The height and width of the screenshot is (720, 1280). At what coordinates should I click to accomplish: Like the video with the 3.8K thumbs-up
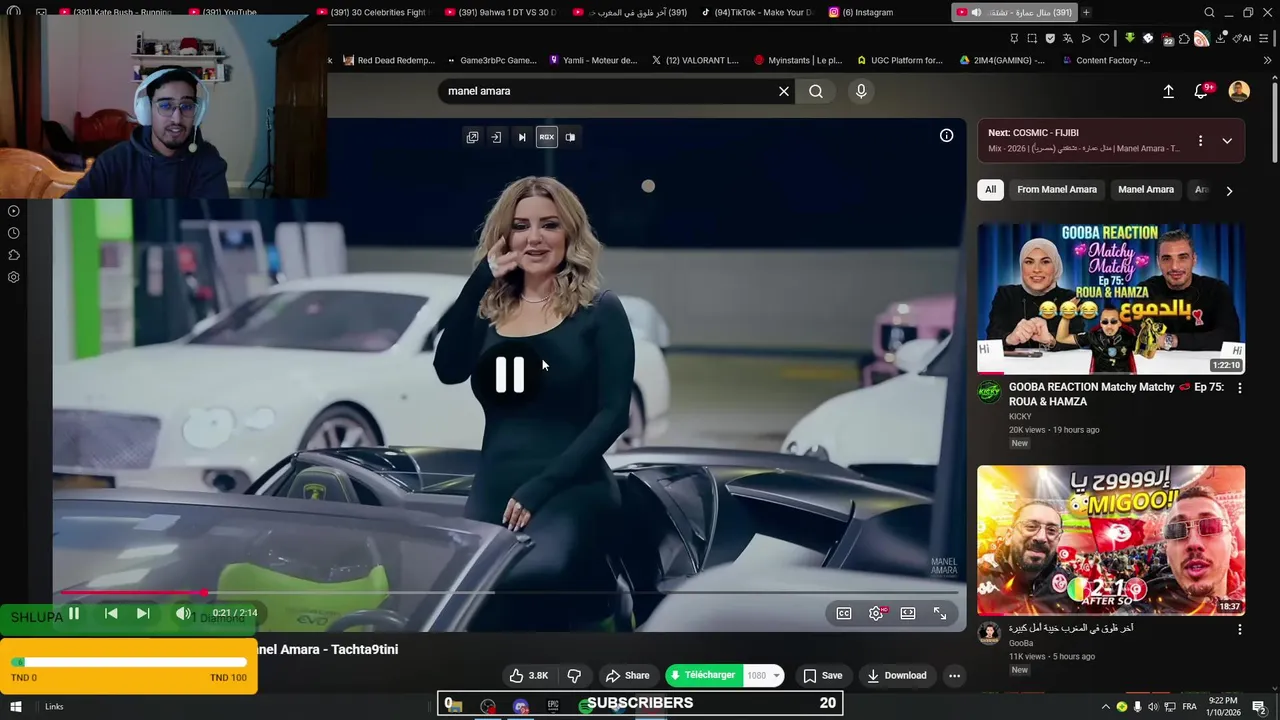pyautogui.click(x=528, y=675)
